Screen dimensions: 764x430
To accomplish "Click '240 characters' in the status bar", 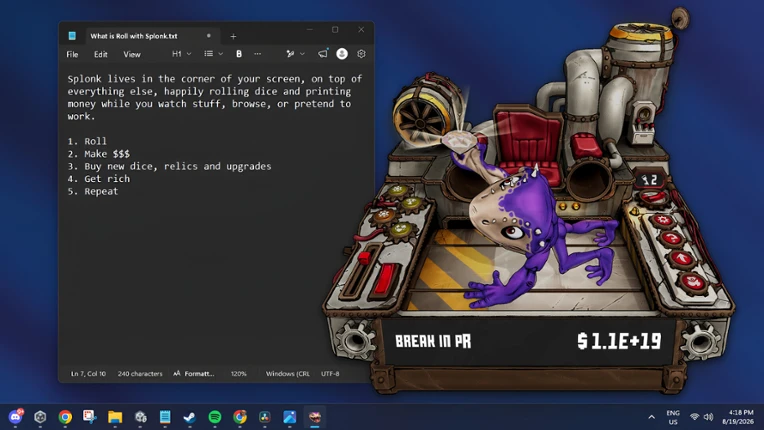I will click(140, 374).
